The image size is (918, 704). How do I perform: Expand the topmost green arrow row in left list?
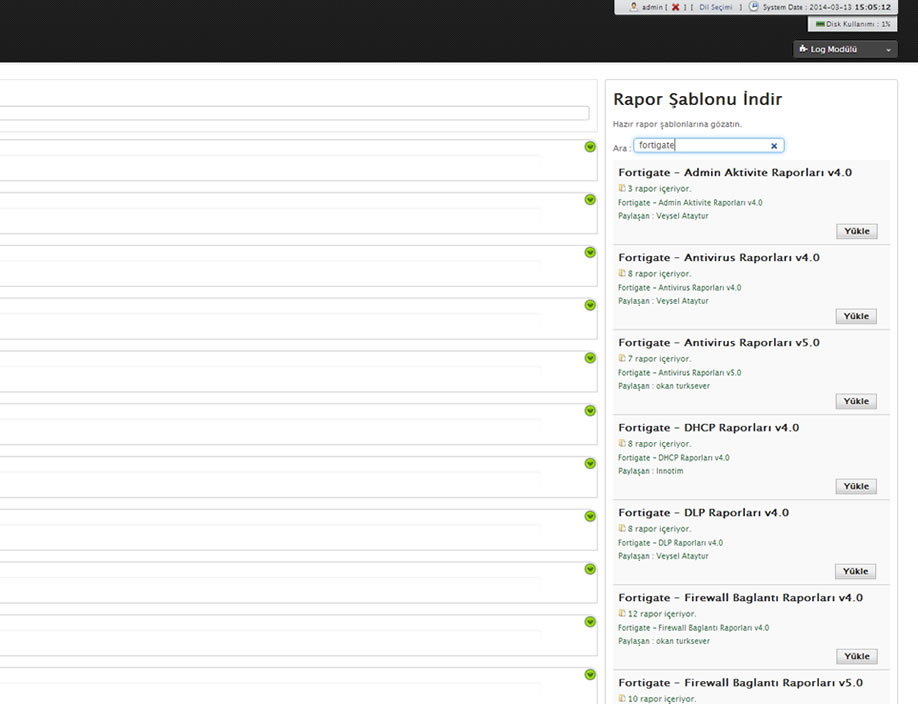590,147
